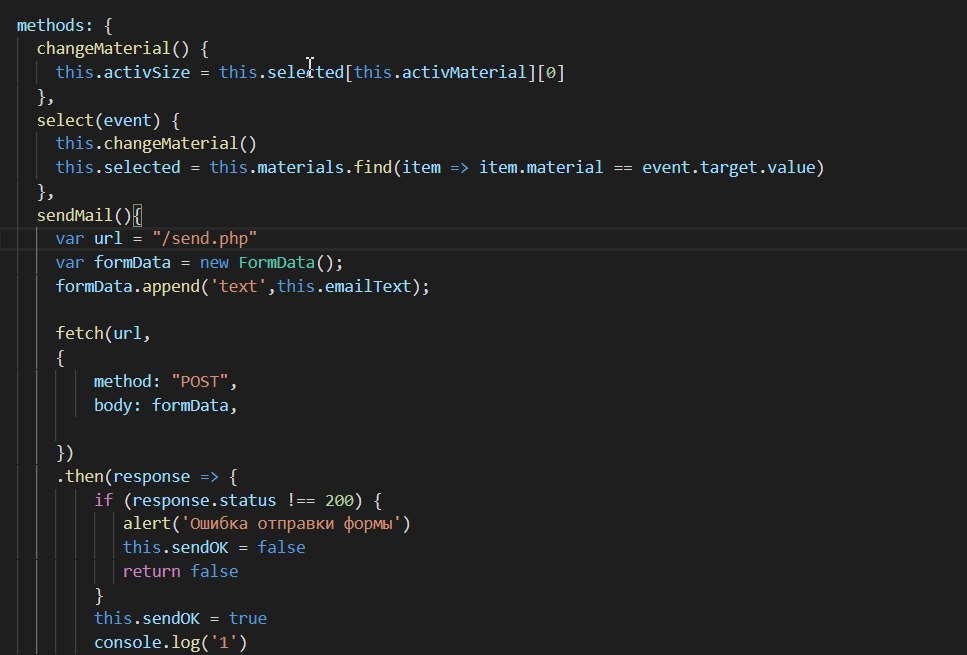Click the 'text' string argument

(238, 287)
